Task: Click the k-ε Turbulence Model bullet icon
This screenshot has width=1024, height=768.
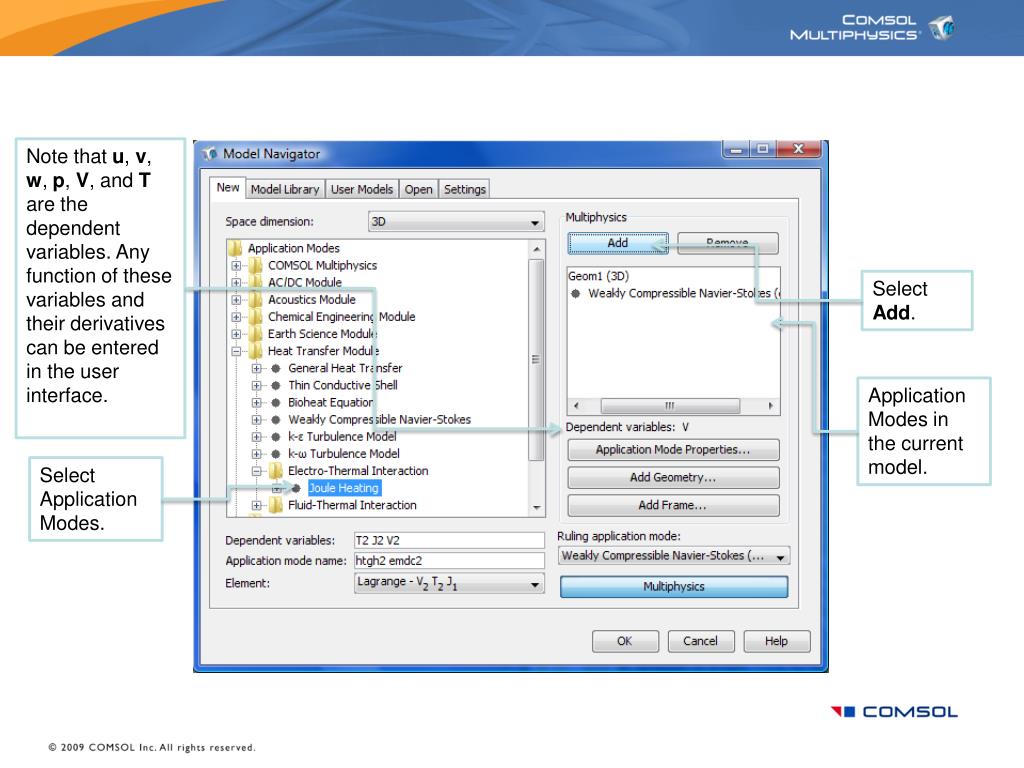Action: click(x=276, y=436)
